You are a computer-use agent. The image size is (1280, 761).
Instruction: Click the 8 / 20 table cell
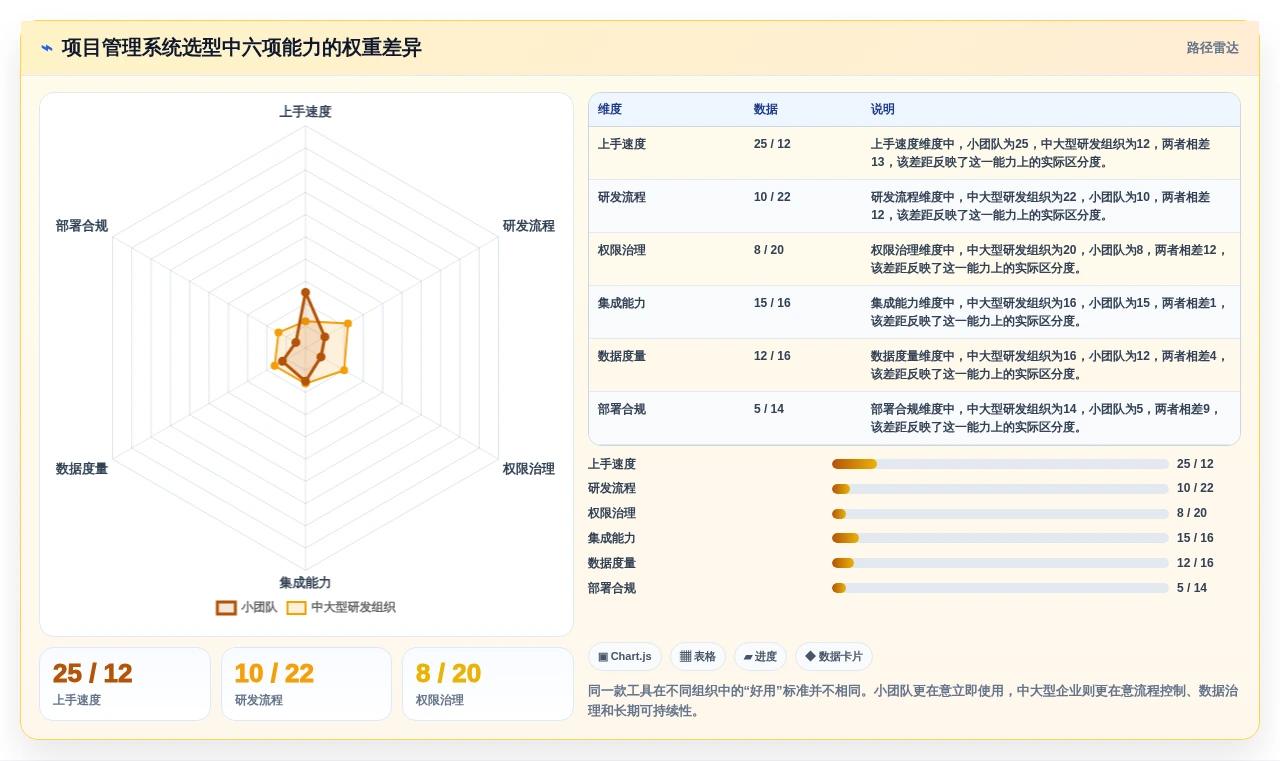click(x=769, y=250)
